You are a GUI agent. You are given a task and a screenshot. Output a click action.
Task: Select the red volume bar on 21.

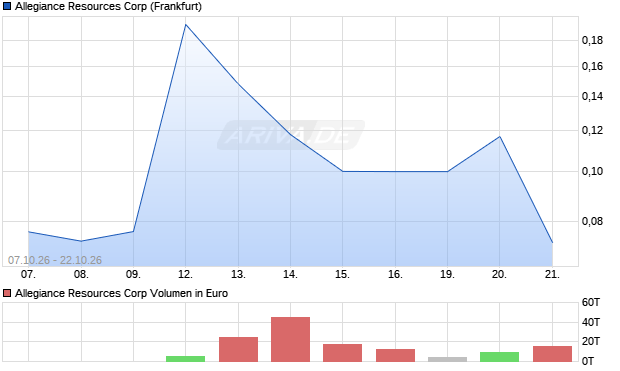(x=552, y=354)
